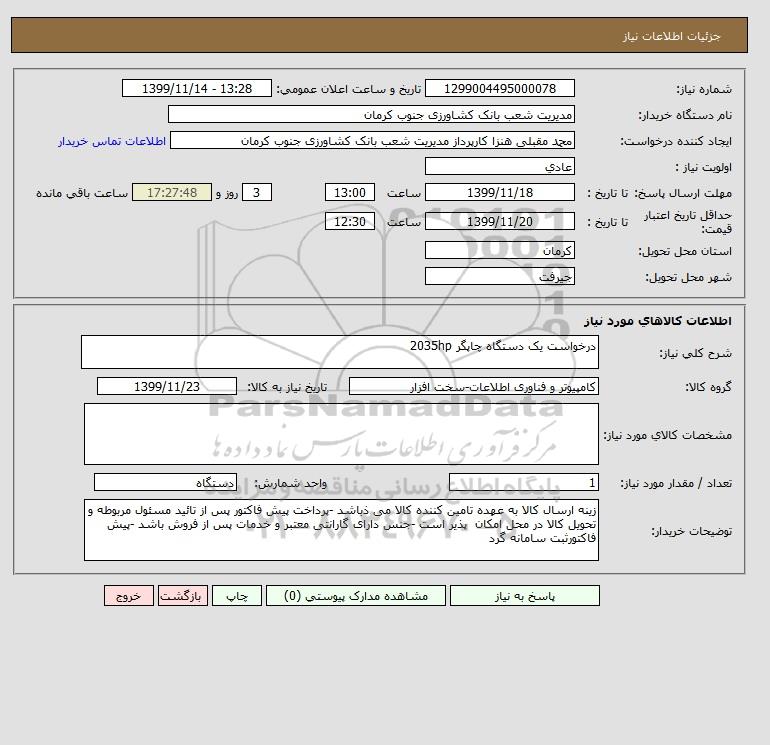Click the delivery city field 'جیرفت'
Screen dimensions: 770x745
point(499,276)
